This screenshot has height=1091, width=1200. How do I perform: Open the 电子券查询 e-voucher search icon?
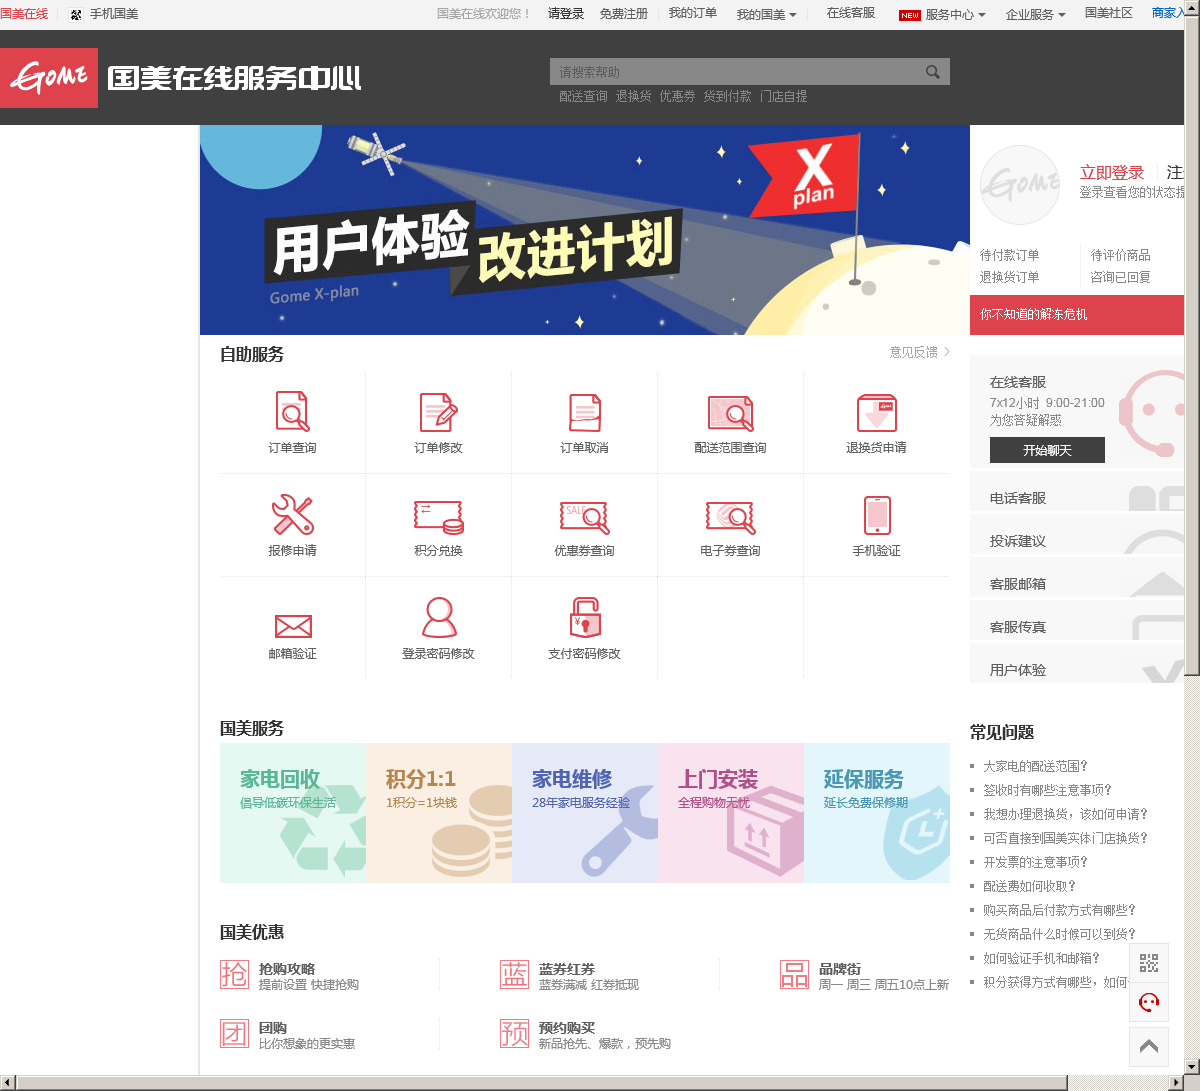[731, 517]
